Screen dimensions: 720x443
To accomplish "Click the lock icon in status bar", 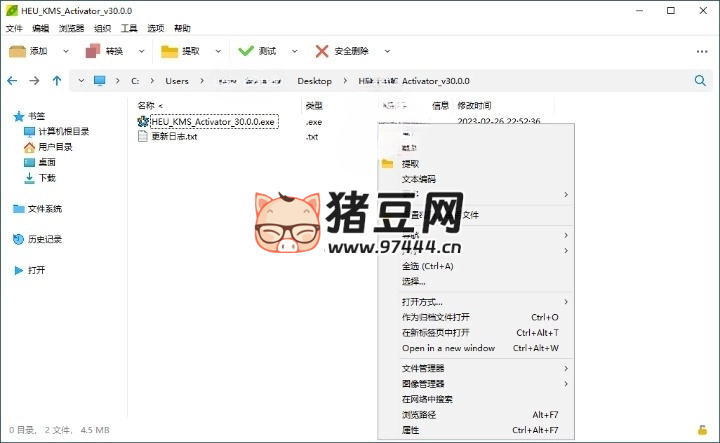I will [702, 430].
